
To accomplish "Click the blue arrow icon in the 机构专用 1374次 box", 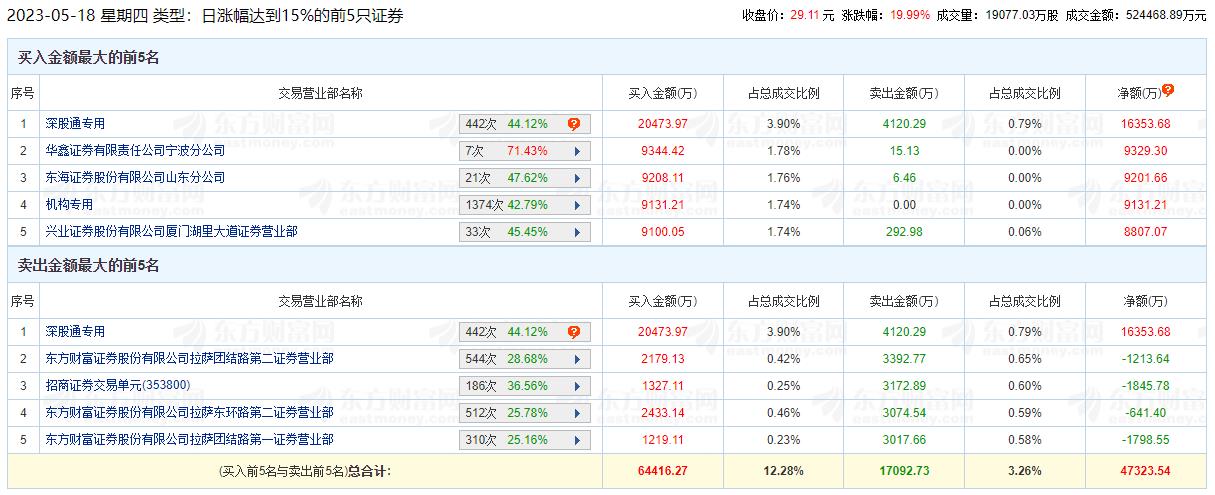I will (x=577, y=205).
